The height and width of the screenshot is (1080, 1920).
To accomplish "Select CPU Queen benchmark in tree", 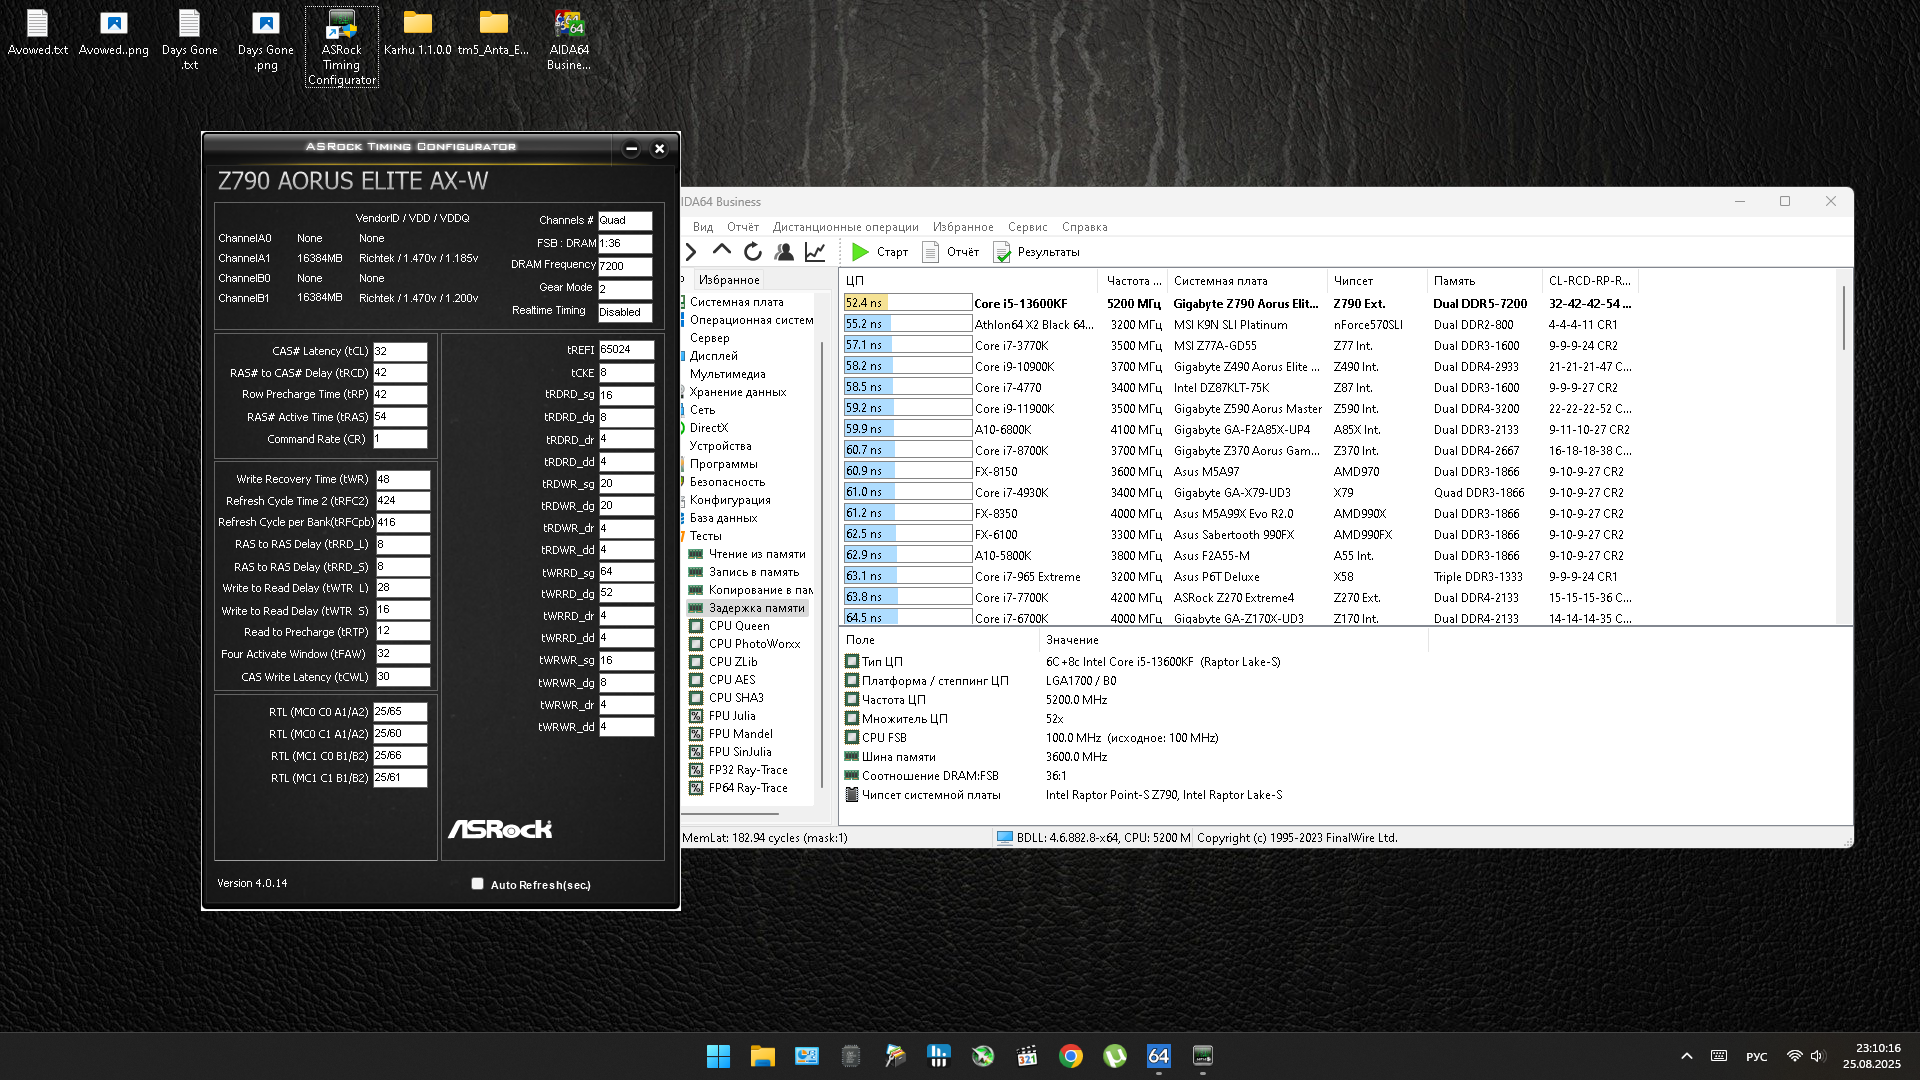I will point(739,626).
